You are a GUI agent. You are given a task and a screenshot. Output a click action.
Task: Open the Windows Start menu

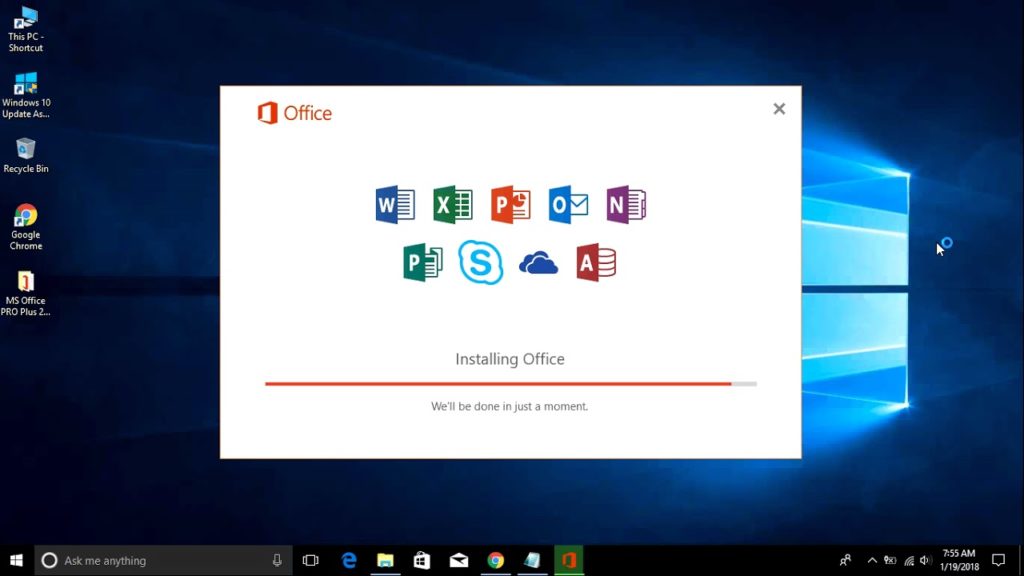(16, 560)
